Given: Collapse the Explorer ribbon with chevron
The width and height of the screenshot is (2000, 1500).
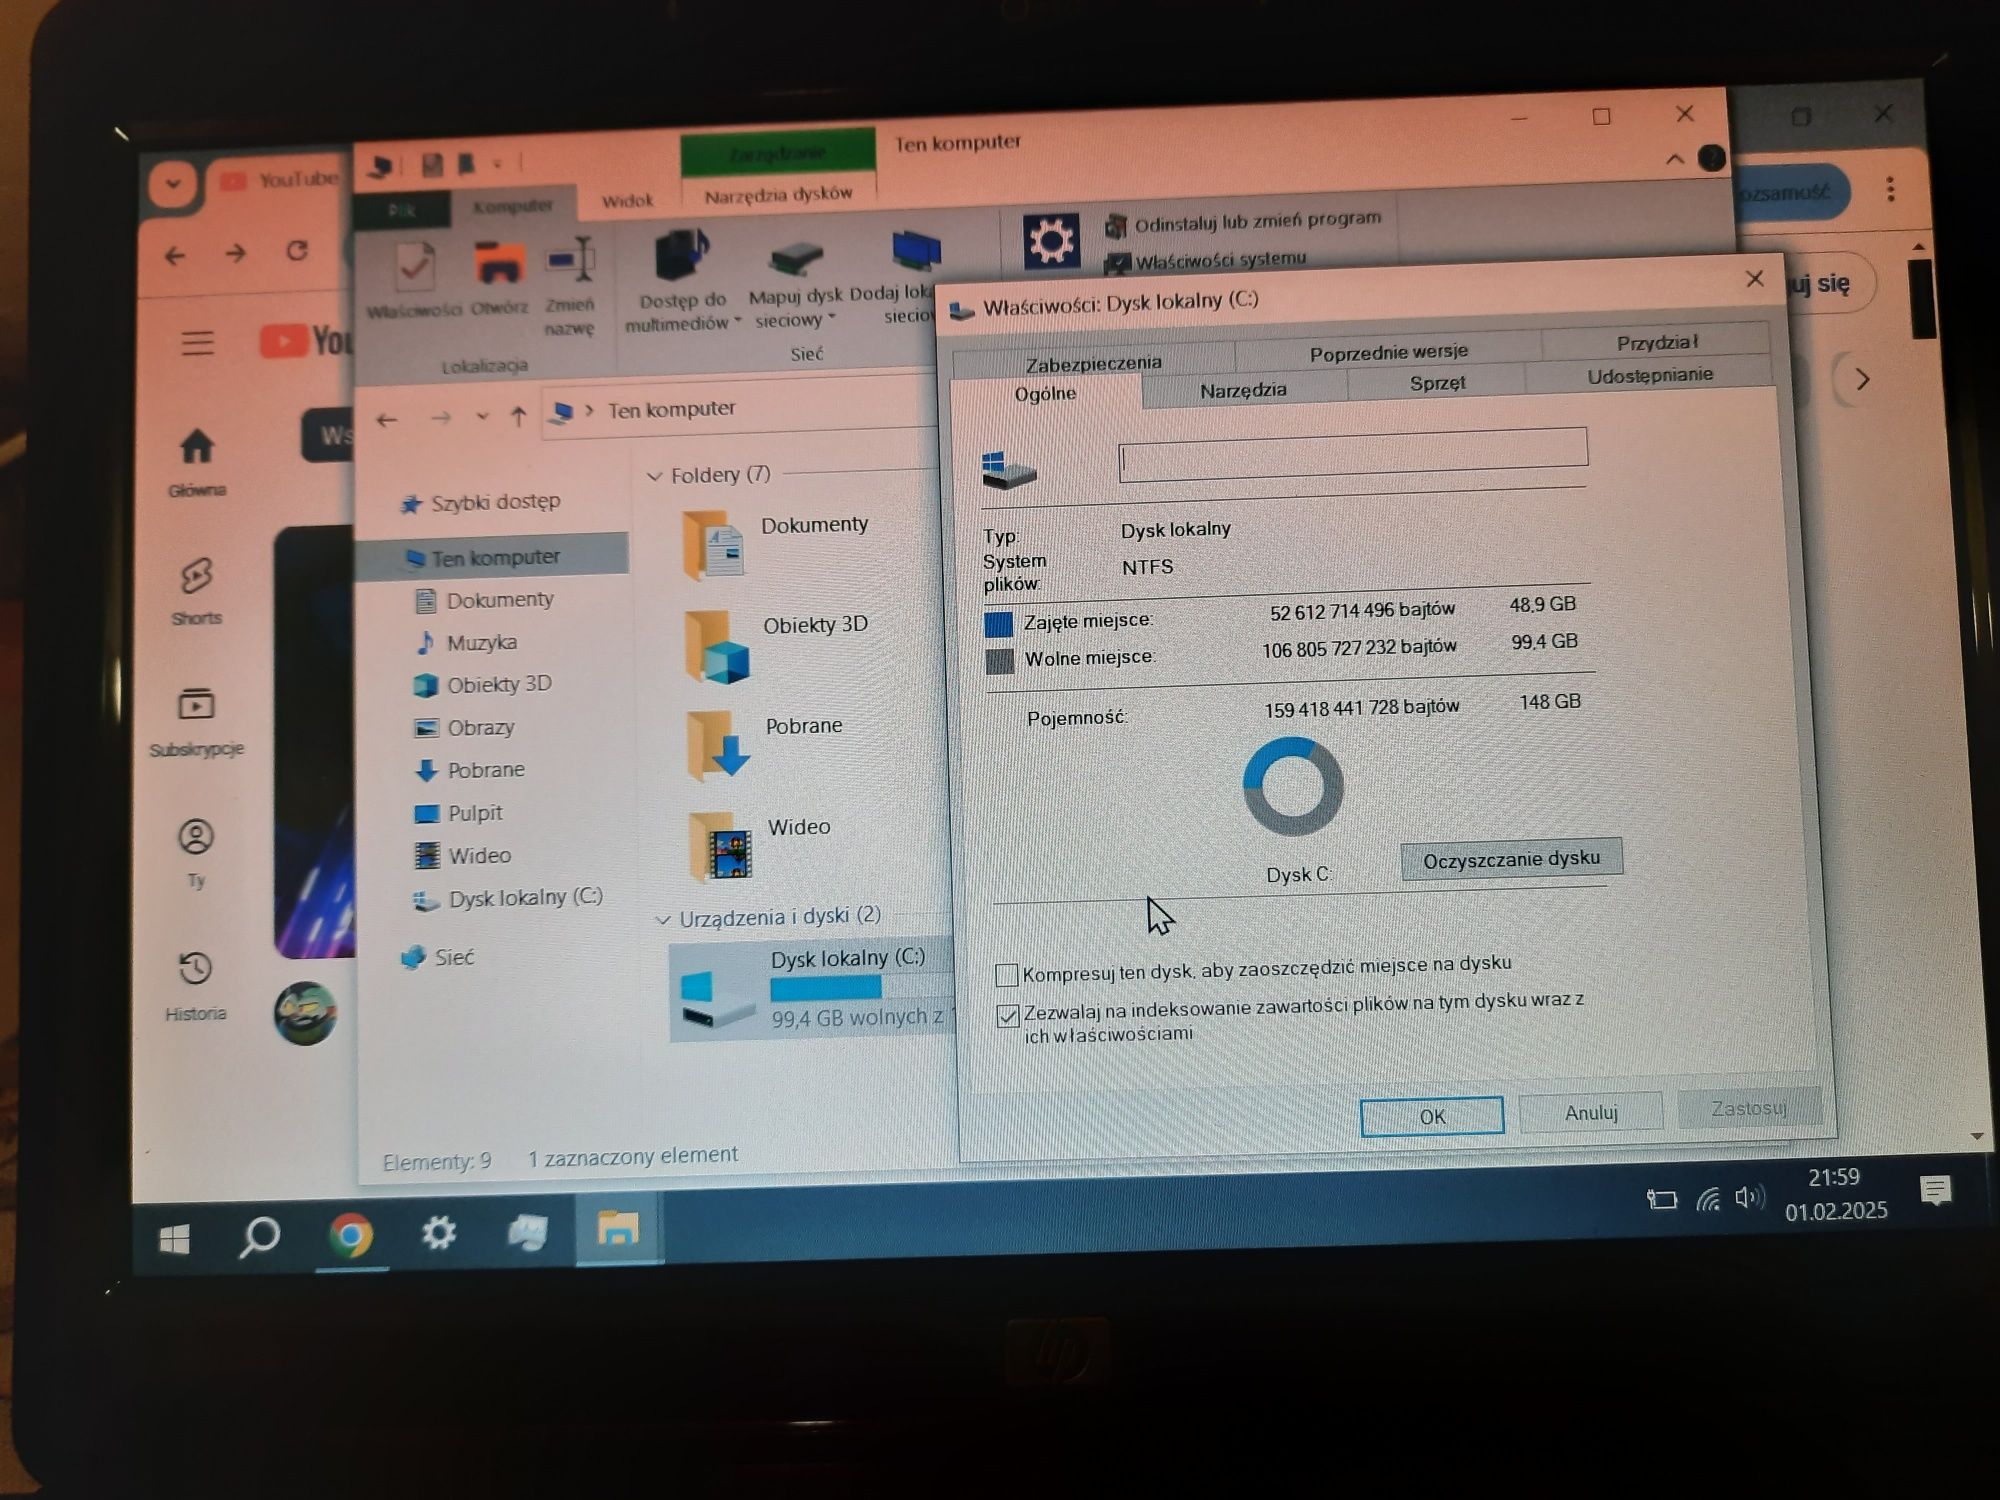Looking at the screenshot, I should pos(1675,160).
